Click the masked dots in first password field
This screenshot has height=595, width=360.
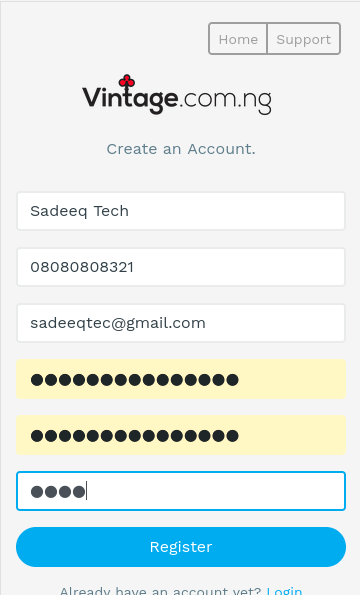pyautogui.click(x=134, y=379)
